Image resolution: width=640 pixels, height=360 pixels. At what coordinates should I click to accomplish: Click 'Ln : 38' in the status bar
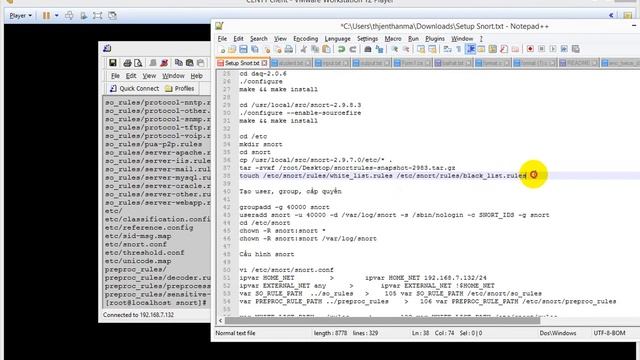point(420,333)
